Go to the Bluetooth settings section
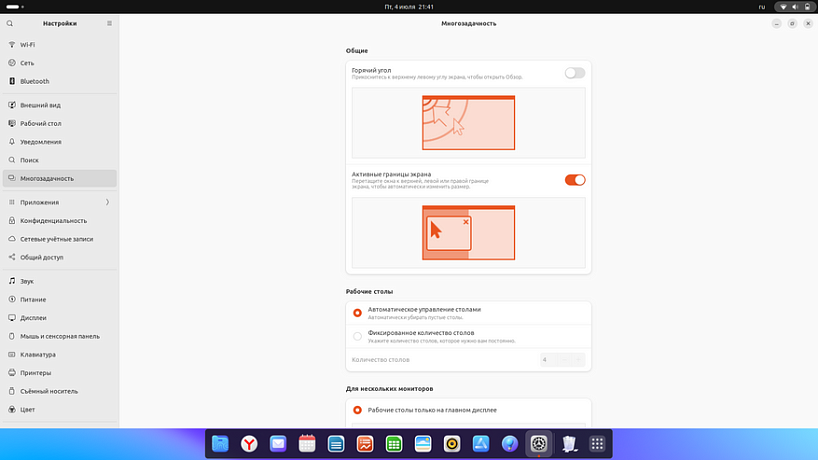818x460 pixels. pos(35,81)
